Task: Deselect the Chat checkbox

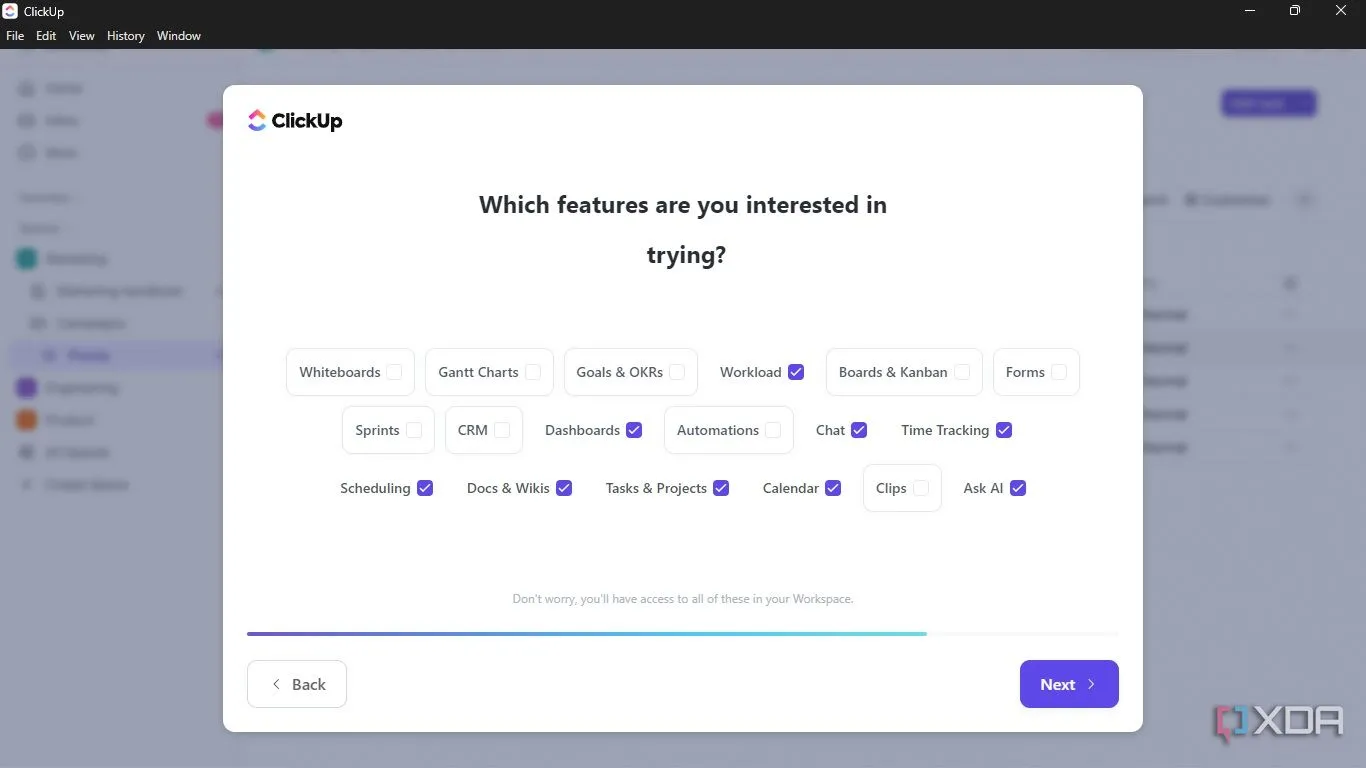Action: [859, 430]
